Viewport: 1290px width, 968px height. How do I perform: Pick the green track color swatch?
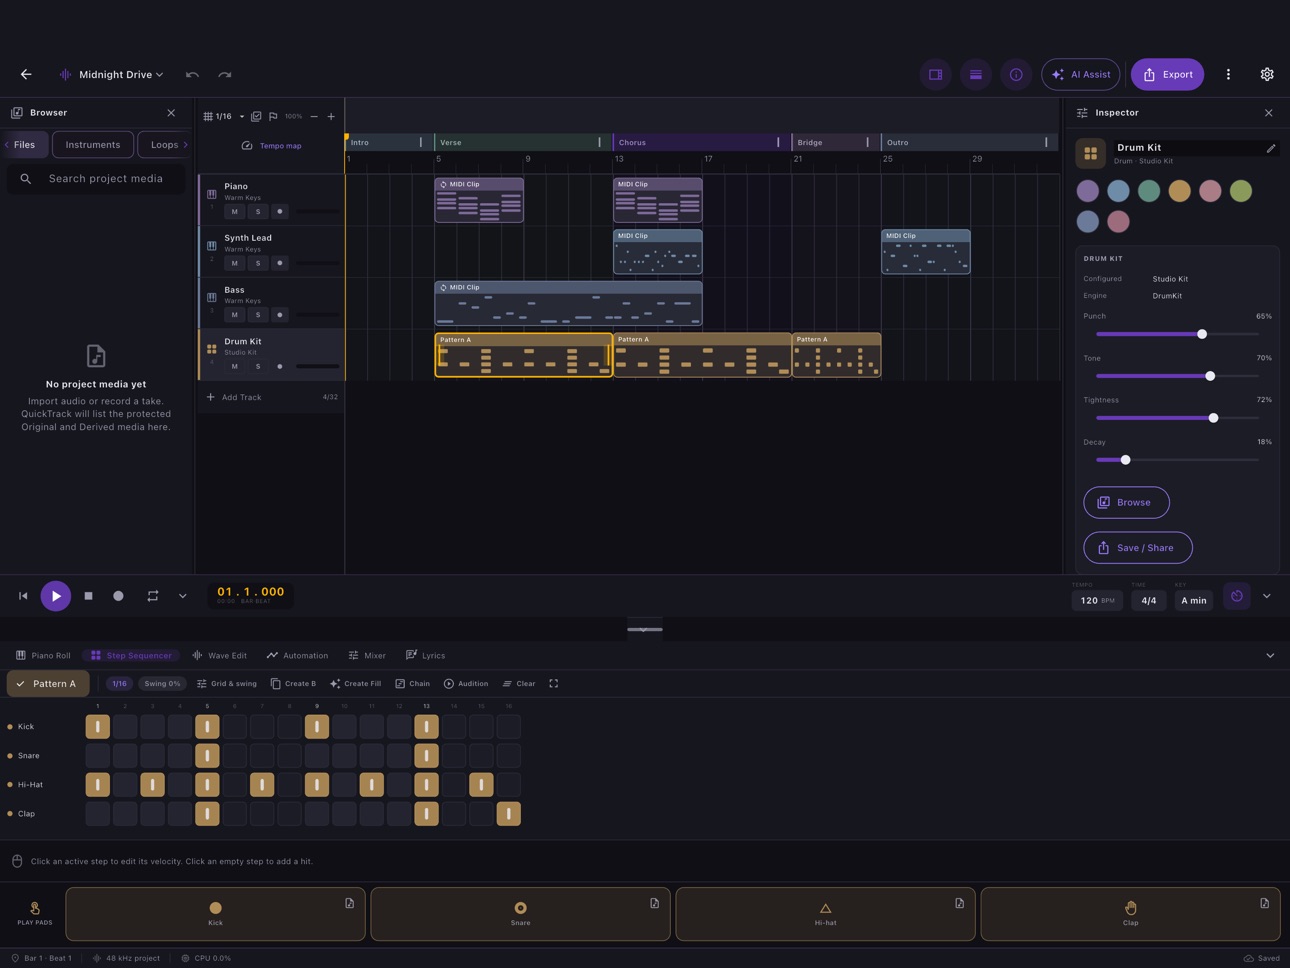point(1149,191)
